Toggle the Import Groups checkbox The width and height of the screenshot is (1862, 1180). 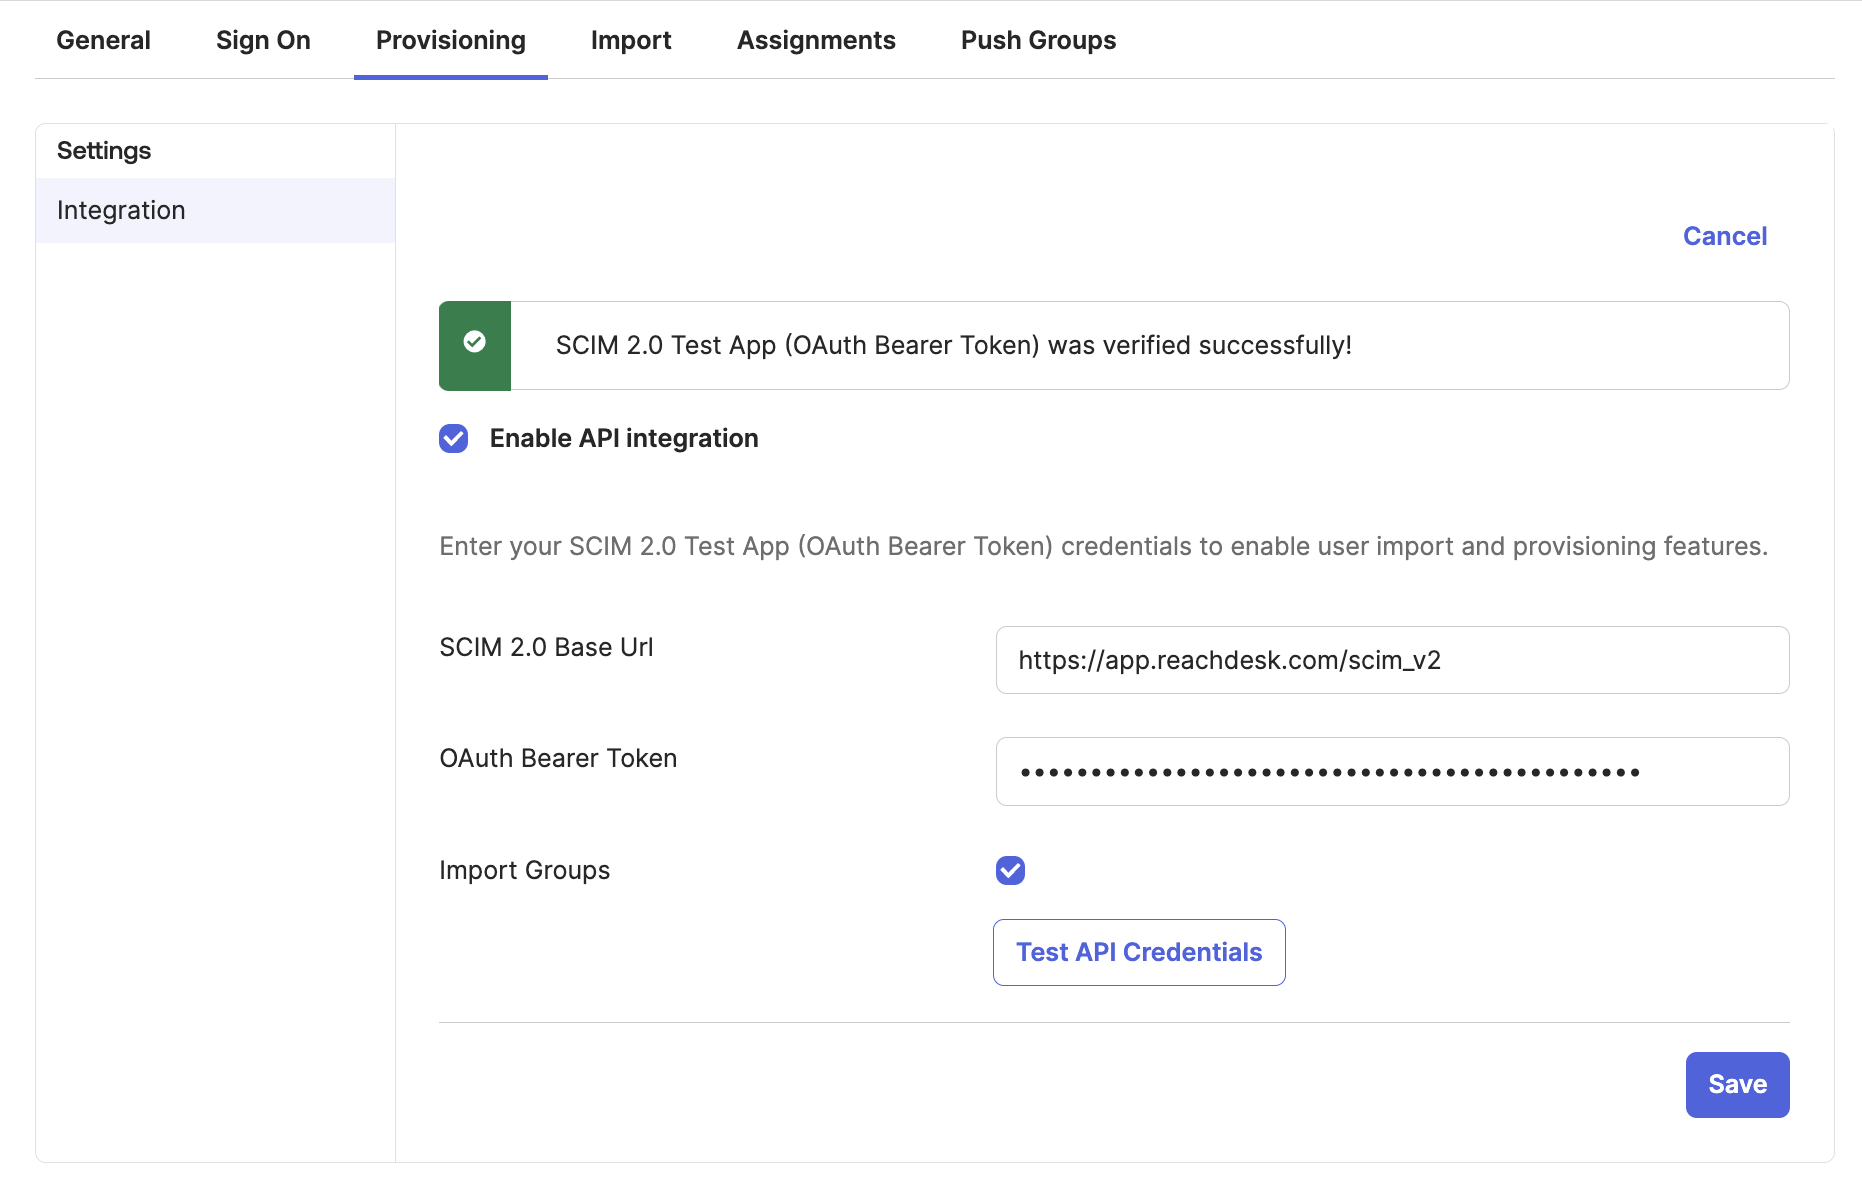point(1010,870)
